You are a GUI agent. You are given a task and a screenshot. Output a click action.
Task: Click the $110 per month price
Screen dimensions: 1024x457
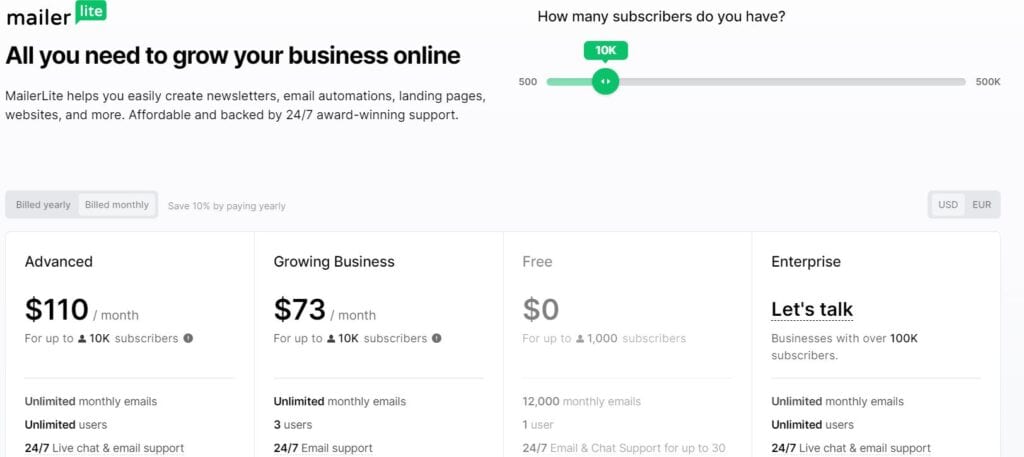point(82,310)
